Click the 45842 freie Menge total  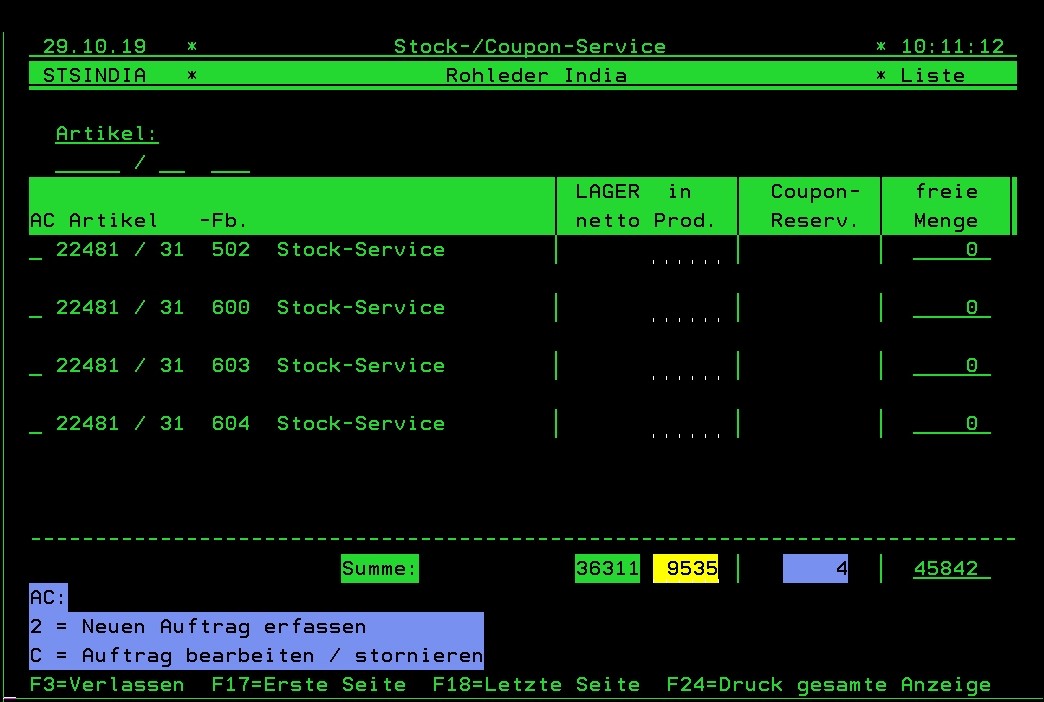(951, 568)
